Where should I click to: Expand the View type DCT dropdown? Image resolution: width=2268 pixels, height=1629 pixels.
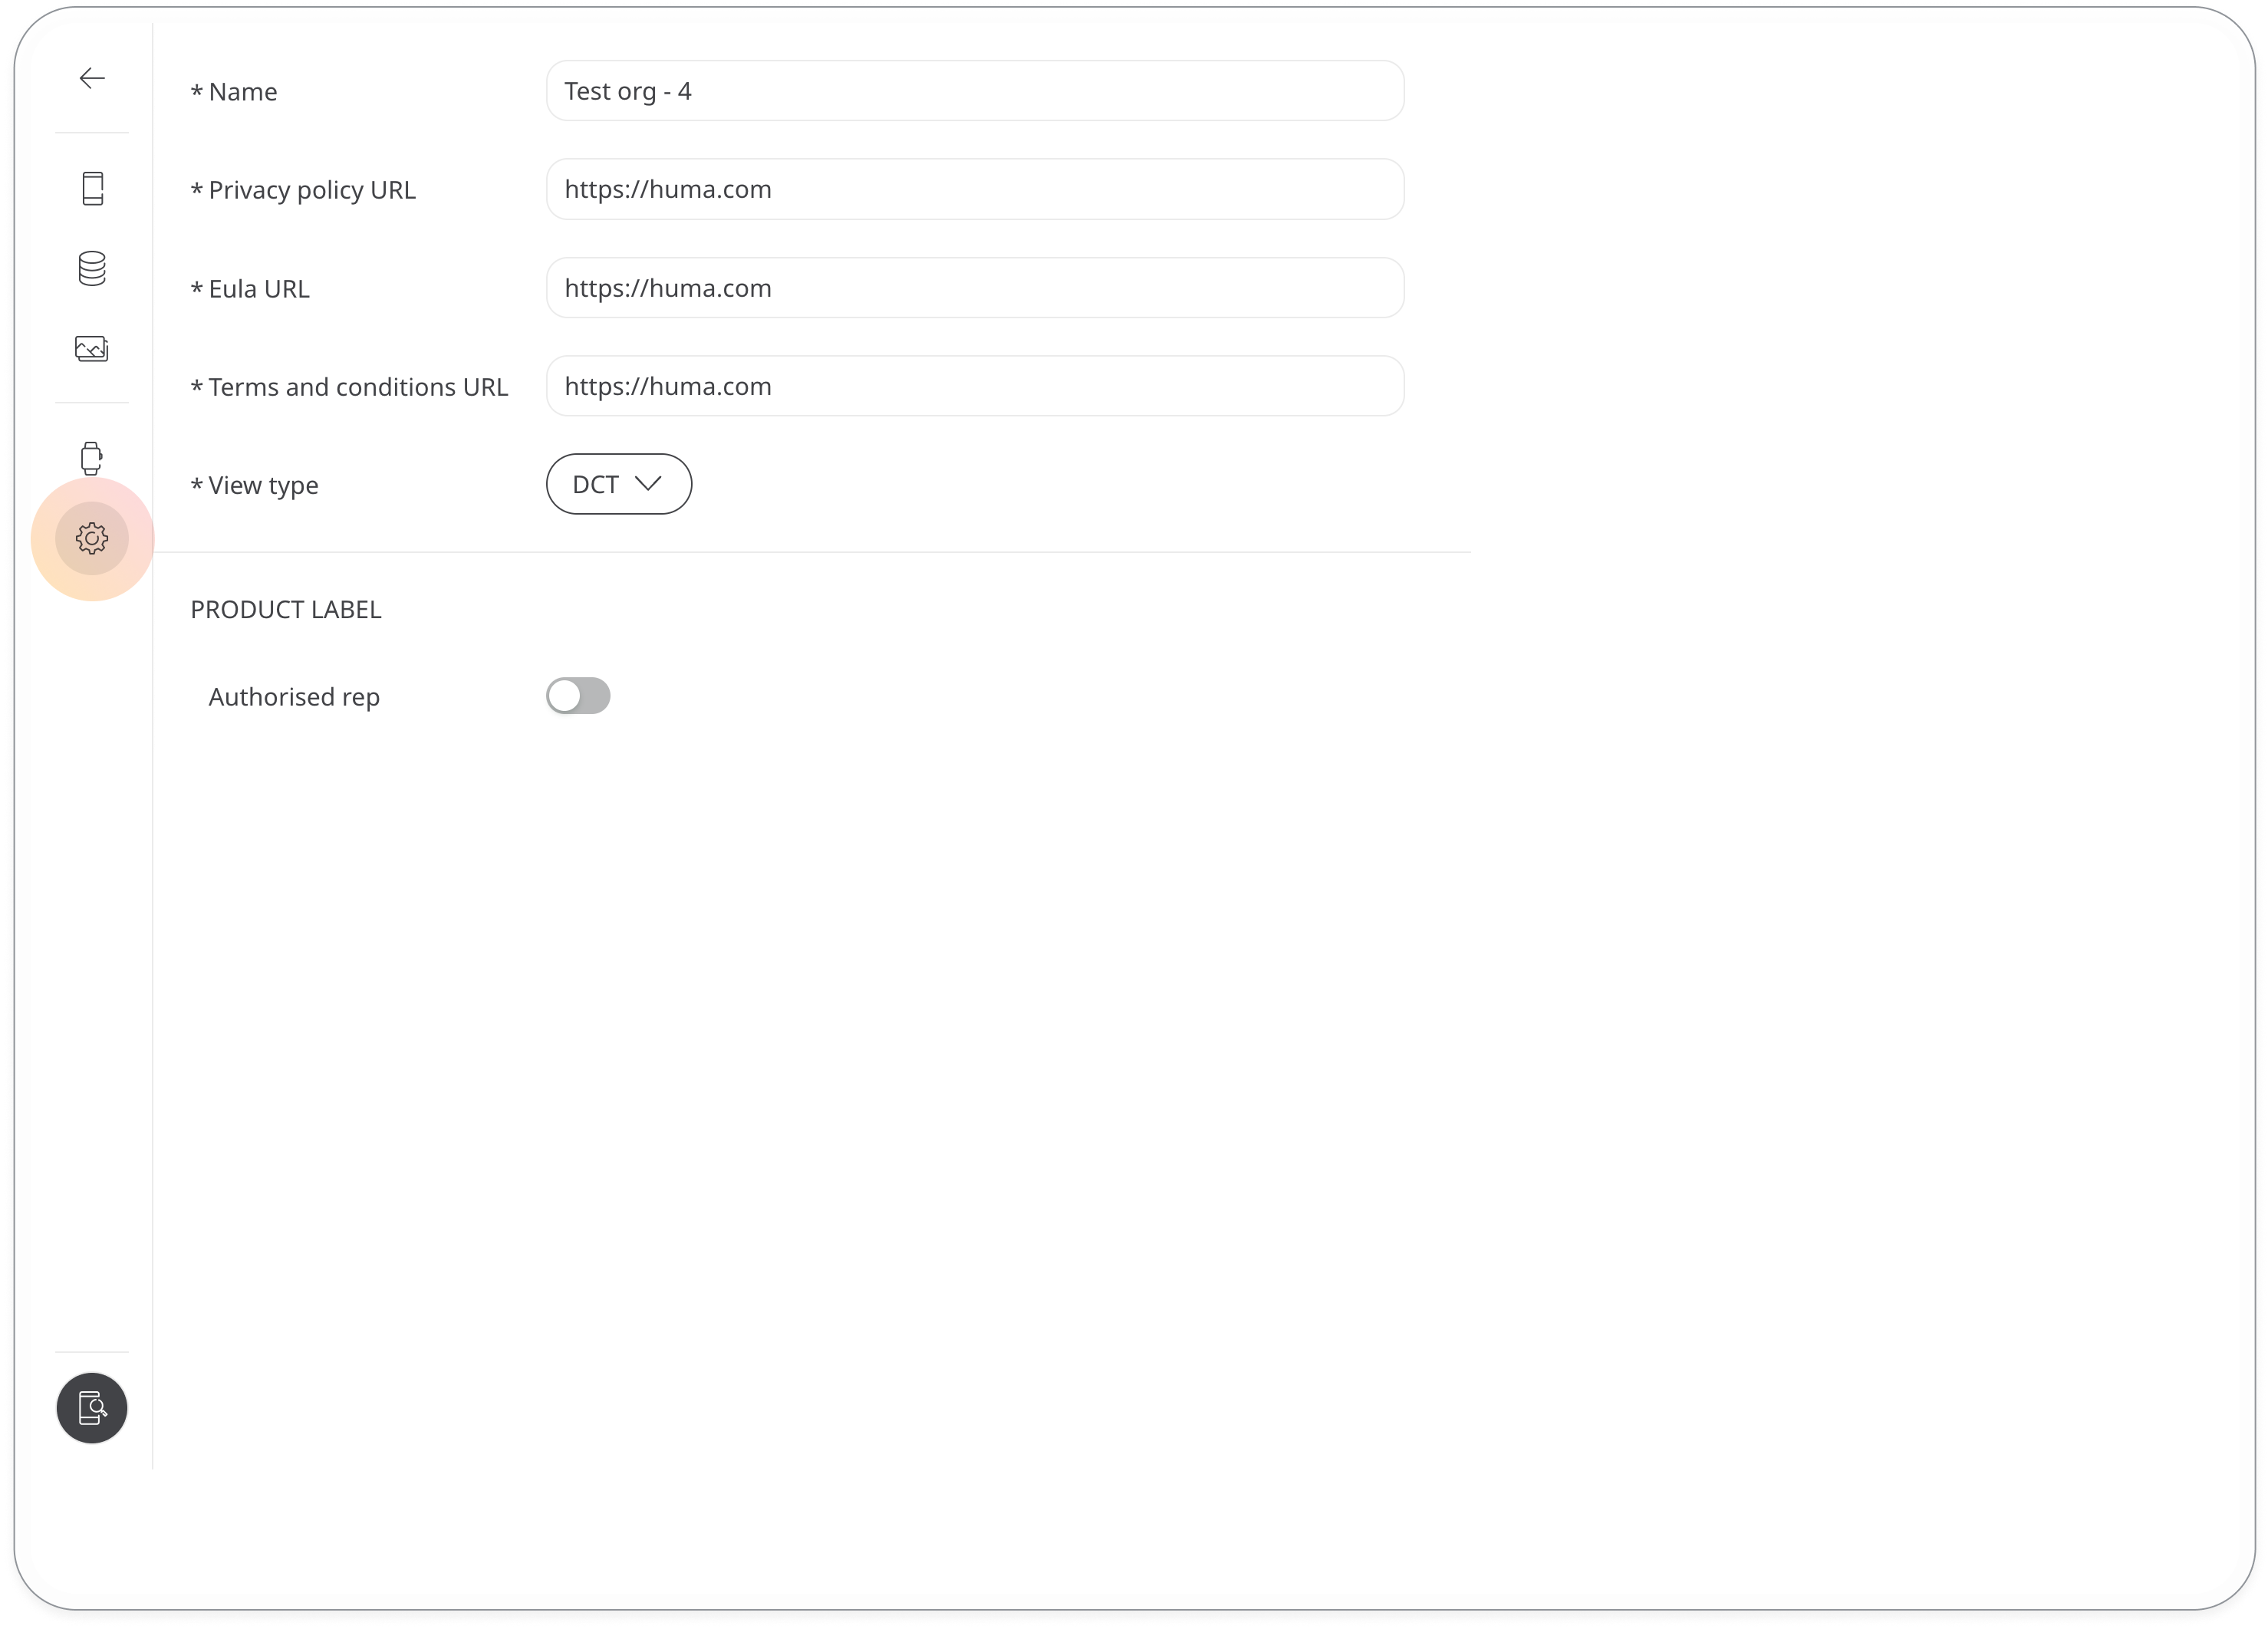click(618, 484)
